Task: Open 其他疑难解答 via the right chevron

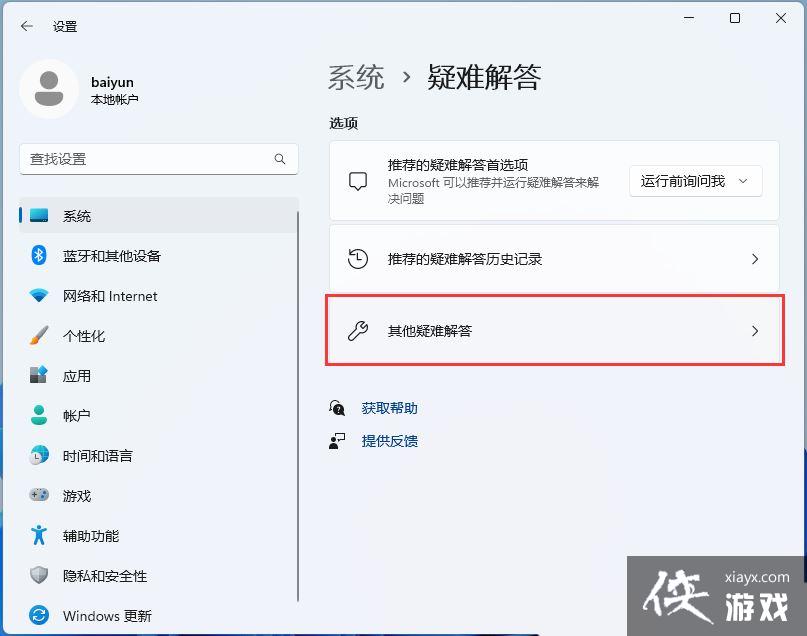Action: coord(755,331)
